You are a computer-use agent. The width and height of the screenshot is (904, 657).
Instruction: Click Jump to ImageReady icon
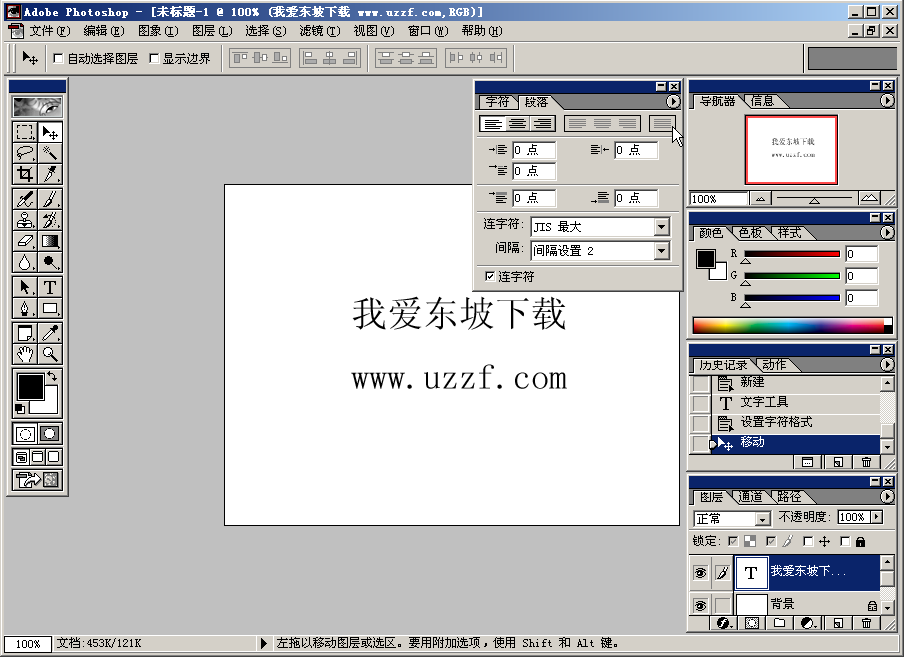tap(37, 479)
